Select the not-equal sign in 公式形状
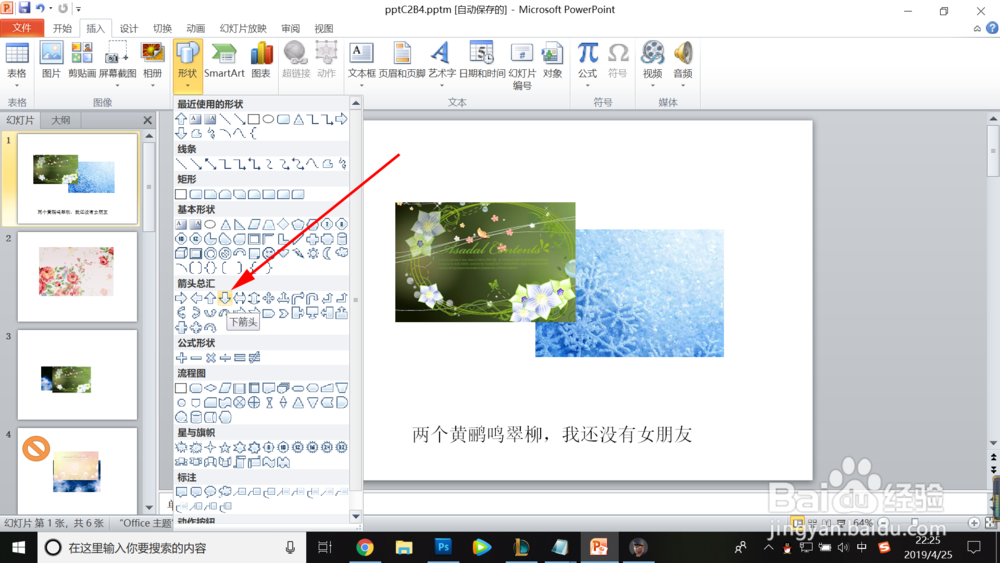The height and width of the screenshot is (563, 1000). coord(254,358)
